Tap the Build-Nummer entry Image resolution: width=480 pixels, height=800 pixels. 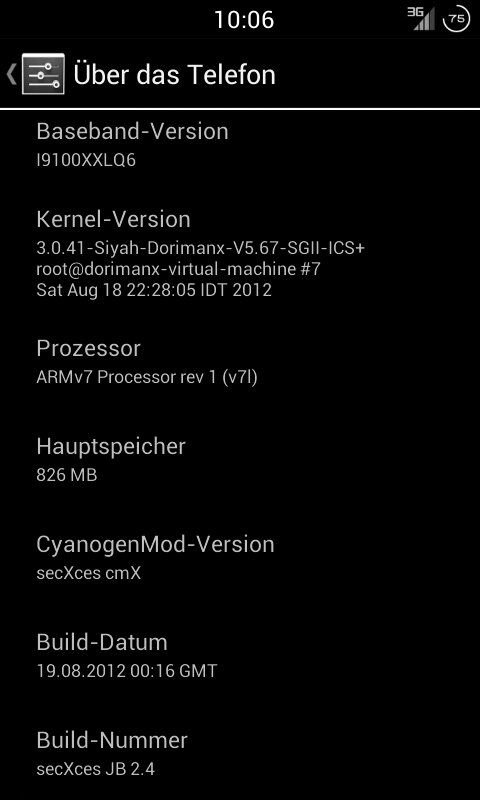[240, 754]
